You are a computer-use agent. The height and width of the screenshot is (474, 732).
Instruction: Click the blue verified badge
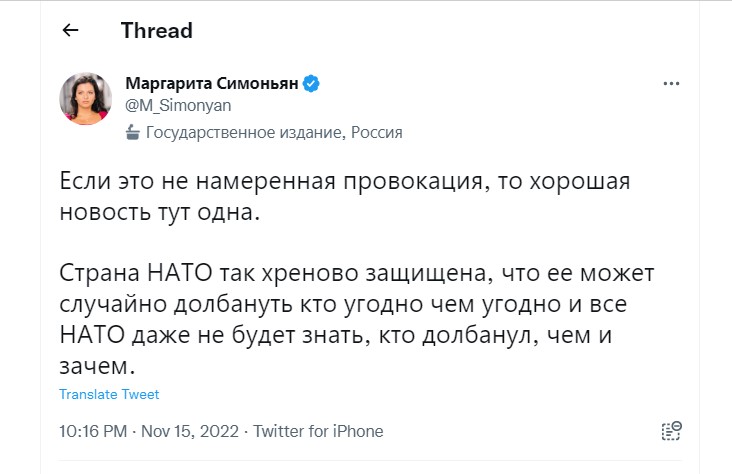pyautogui.click(x=311, y=83)
